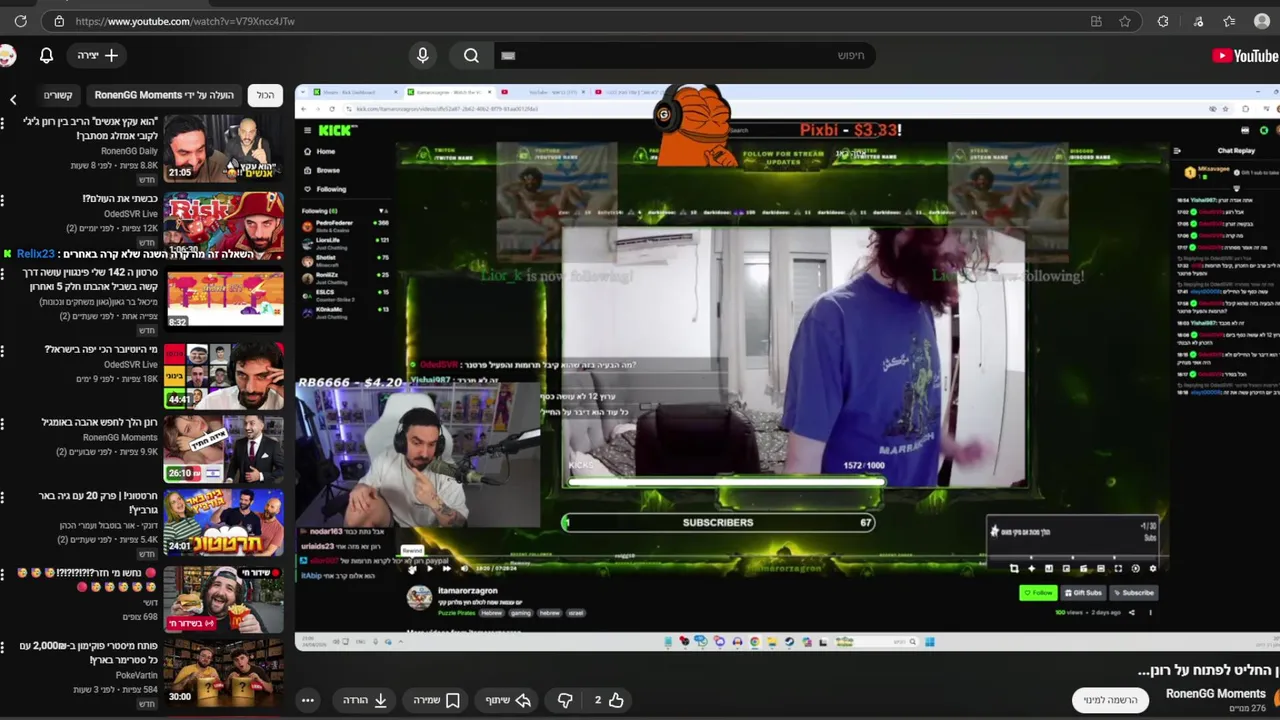Open the RonenGG Daily video thumbnail 21:05

(224, 147)
